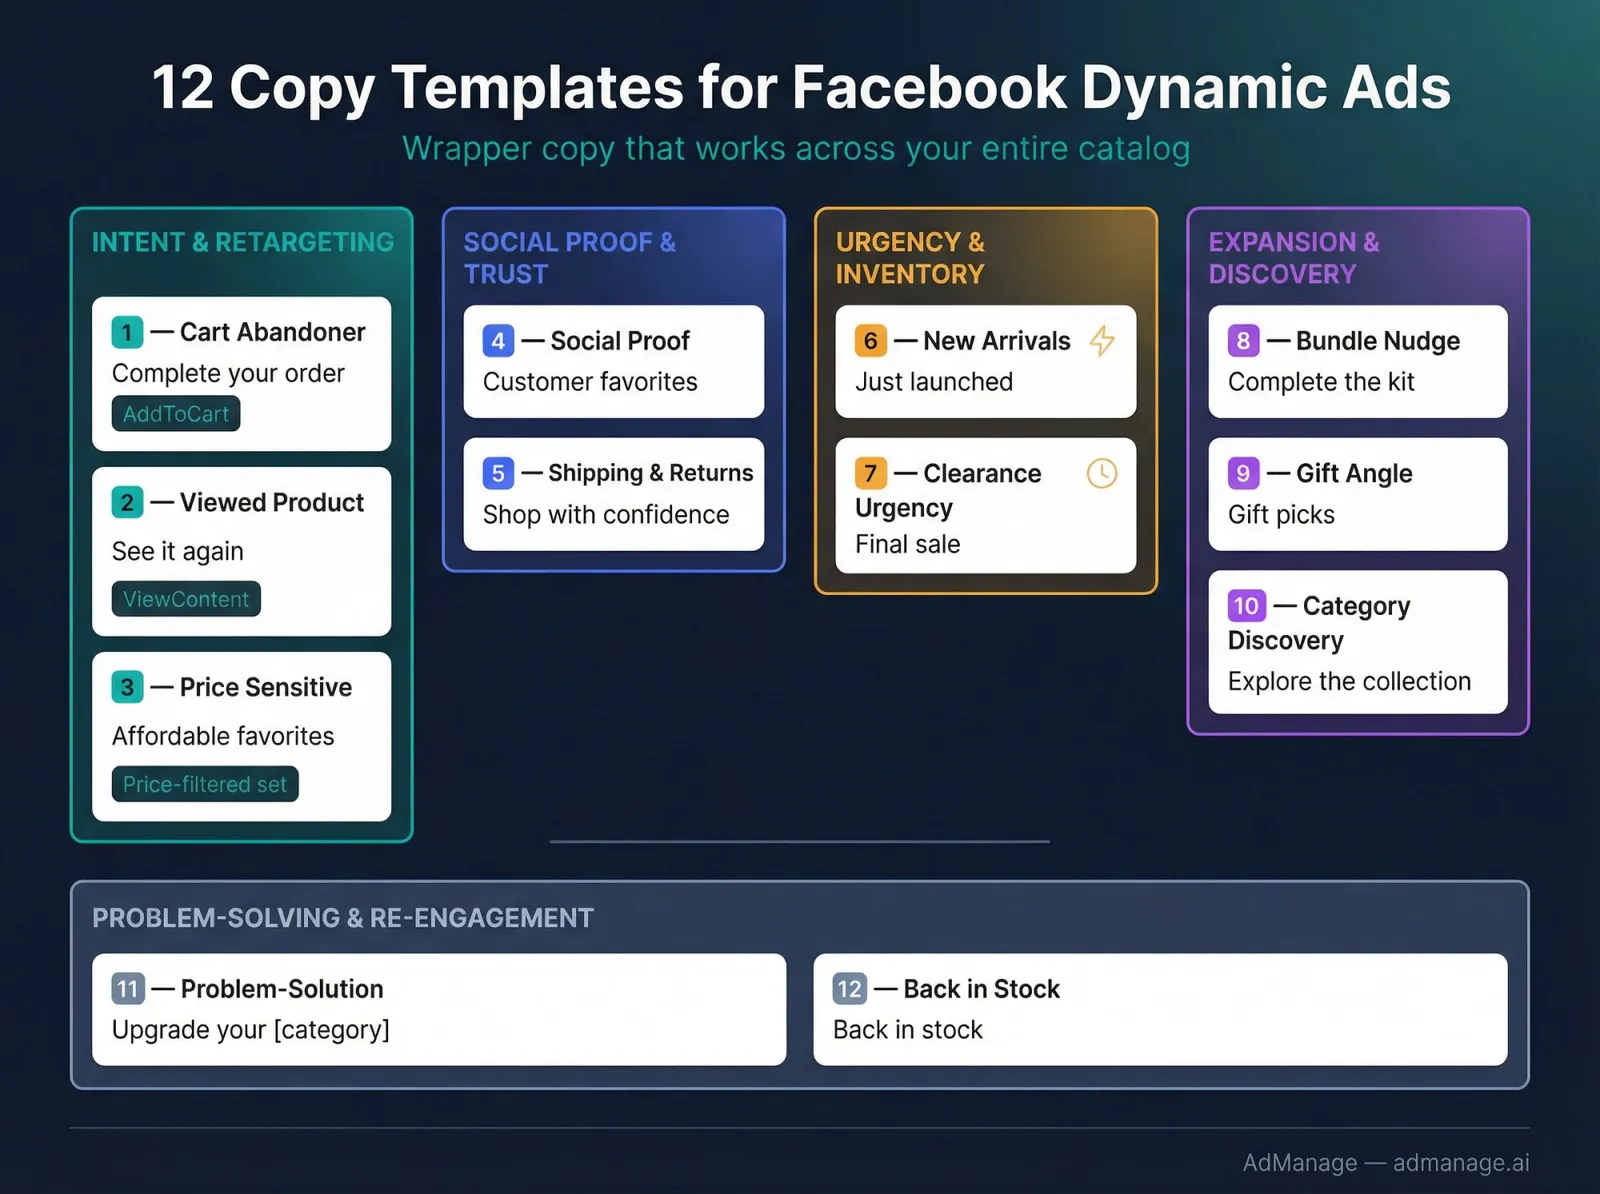The height and width of the screenshot is (1194, 1600).
Task: Select the "EXPANSION & DISCOVERY" section heading
Action: 1294,258
